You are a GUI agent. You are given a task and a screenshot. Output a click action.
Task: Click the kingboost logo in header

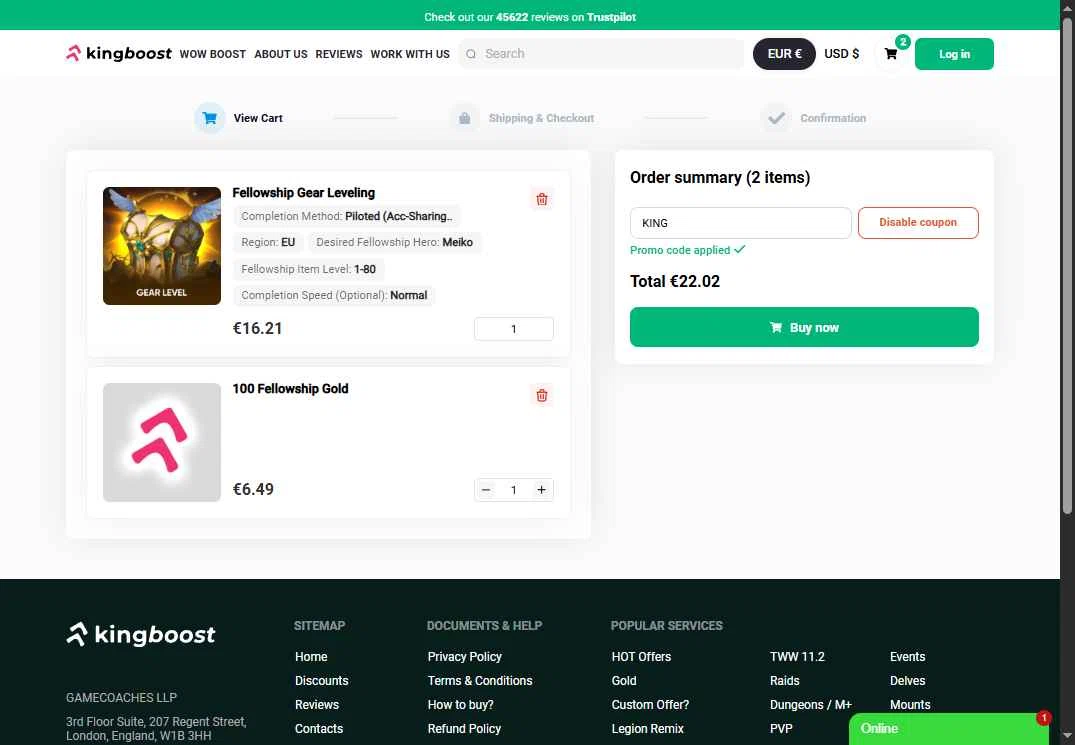point(119,53)
